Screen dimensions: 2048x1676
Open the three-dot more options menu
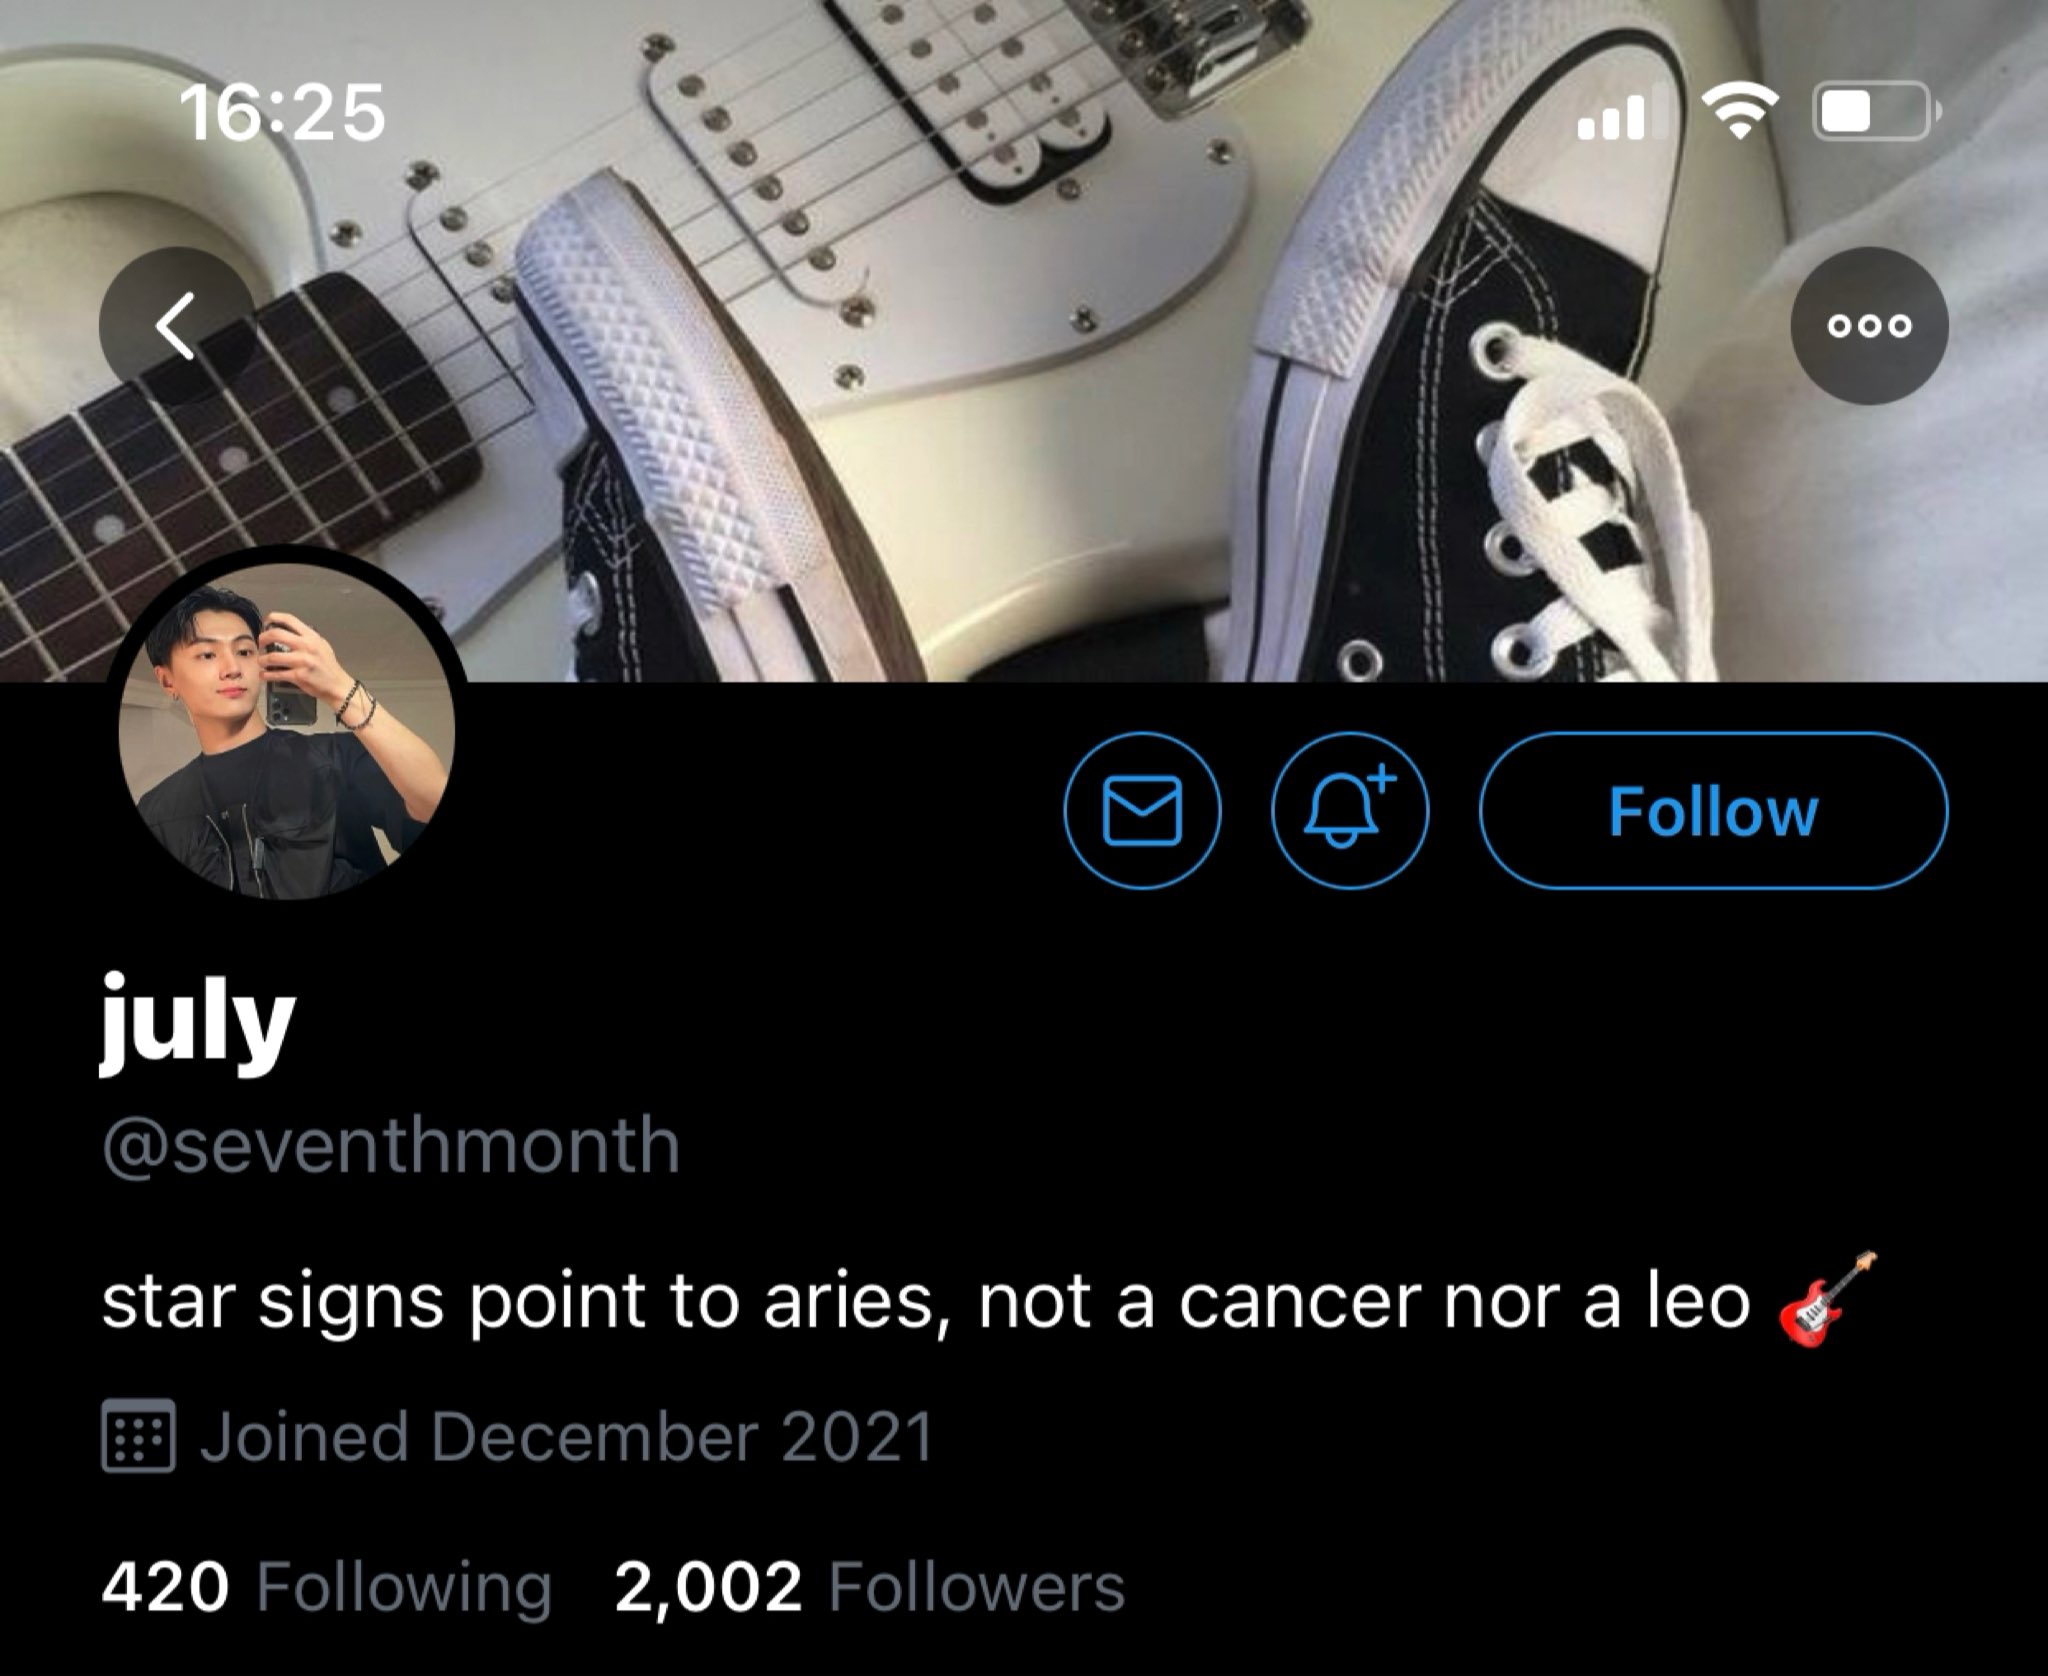[x=1869, y=325]
